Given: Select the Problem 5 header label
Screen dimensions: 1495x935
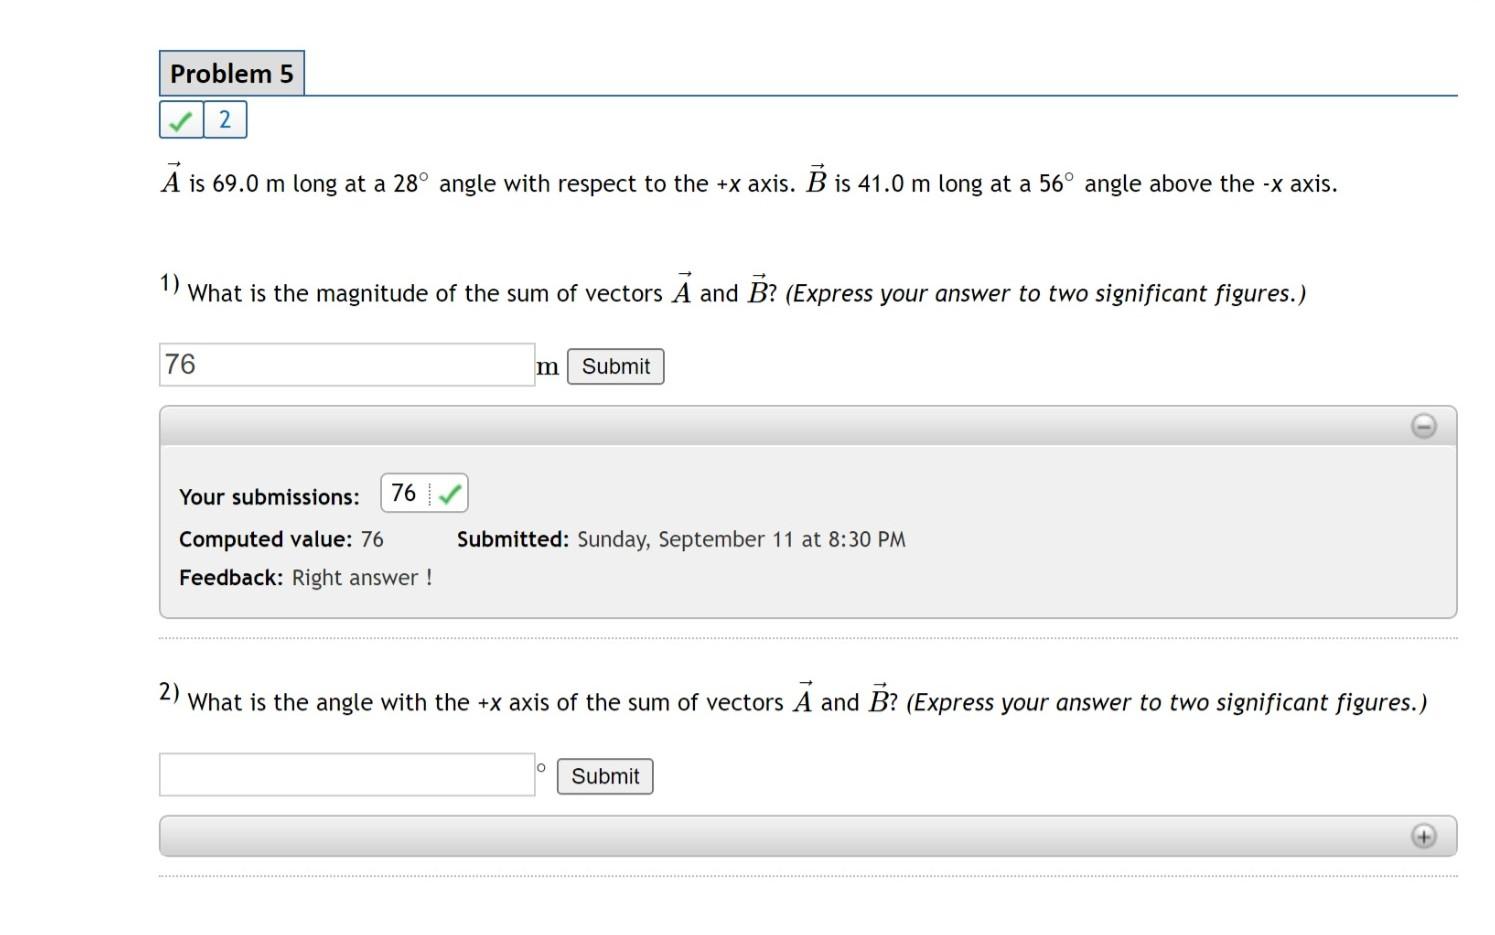Looking at the screenshot, I should pyautogui.click(x=231, y=72).
